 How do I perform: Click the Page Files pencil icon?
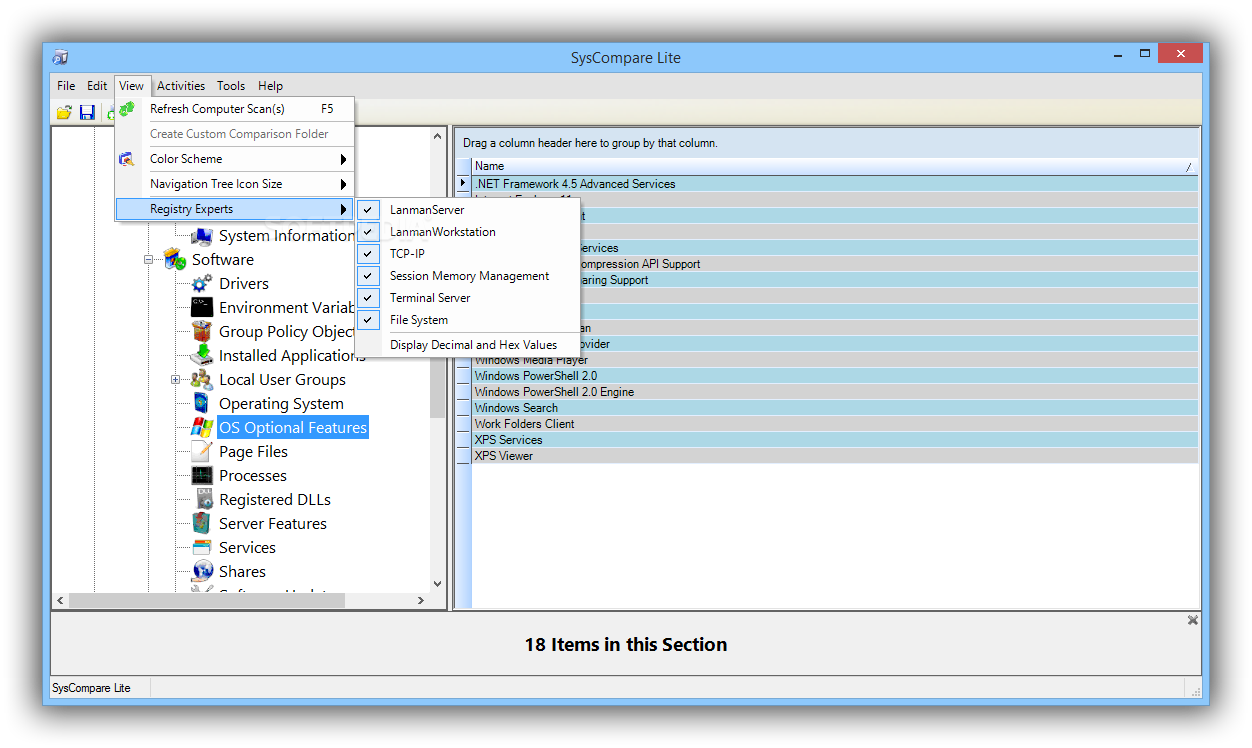tap(202, 452)
